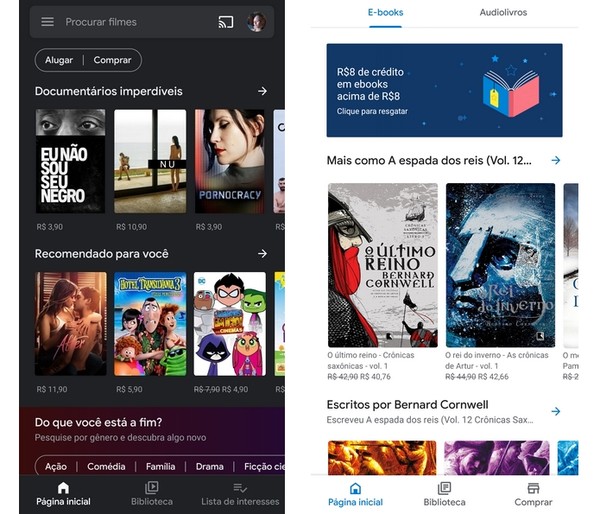The width and height of the screenshot is (600, 514).
Task: Tap Página inicial home icon in movies app
Action: [64, 488]
